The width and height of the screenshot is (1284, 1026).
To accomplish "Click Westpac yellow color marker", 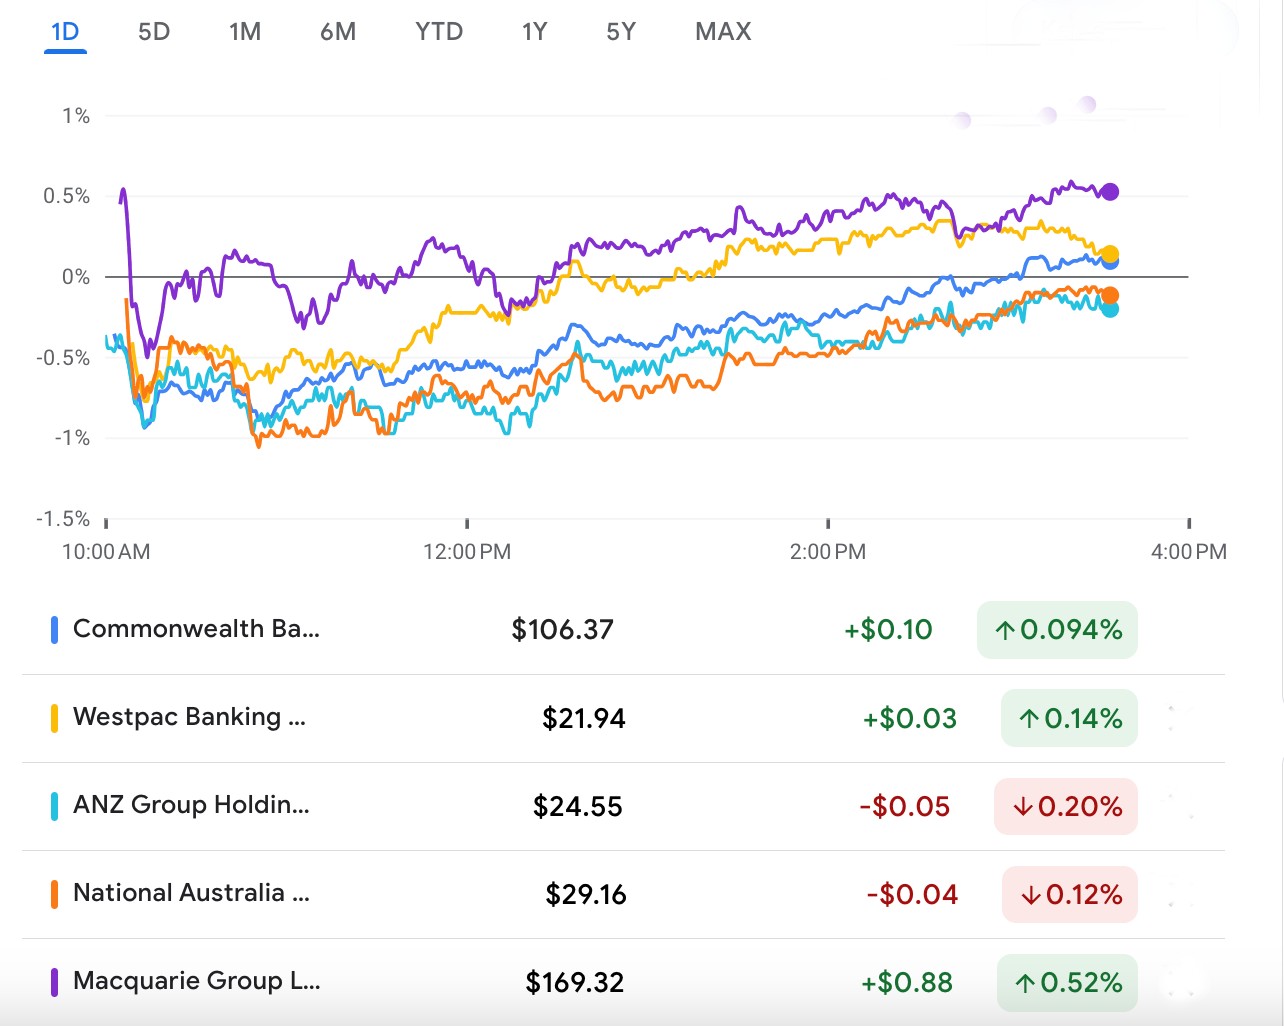I will point(54,718).
